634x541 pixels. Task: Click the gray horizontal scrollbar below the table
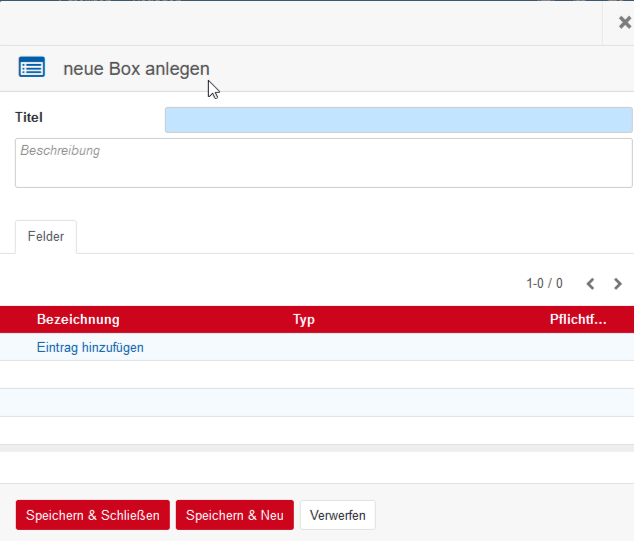coord(317,448)
